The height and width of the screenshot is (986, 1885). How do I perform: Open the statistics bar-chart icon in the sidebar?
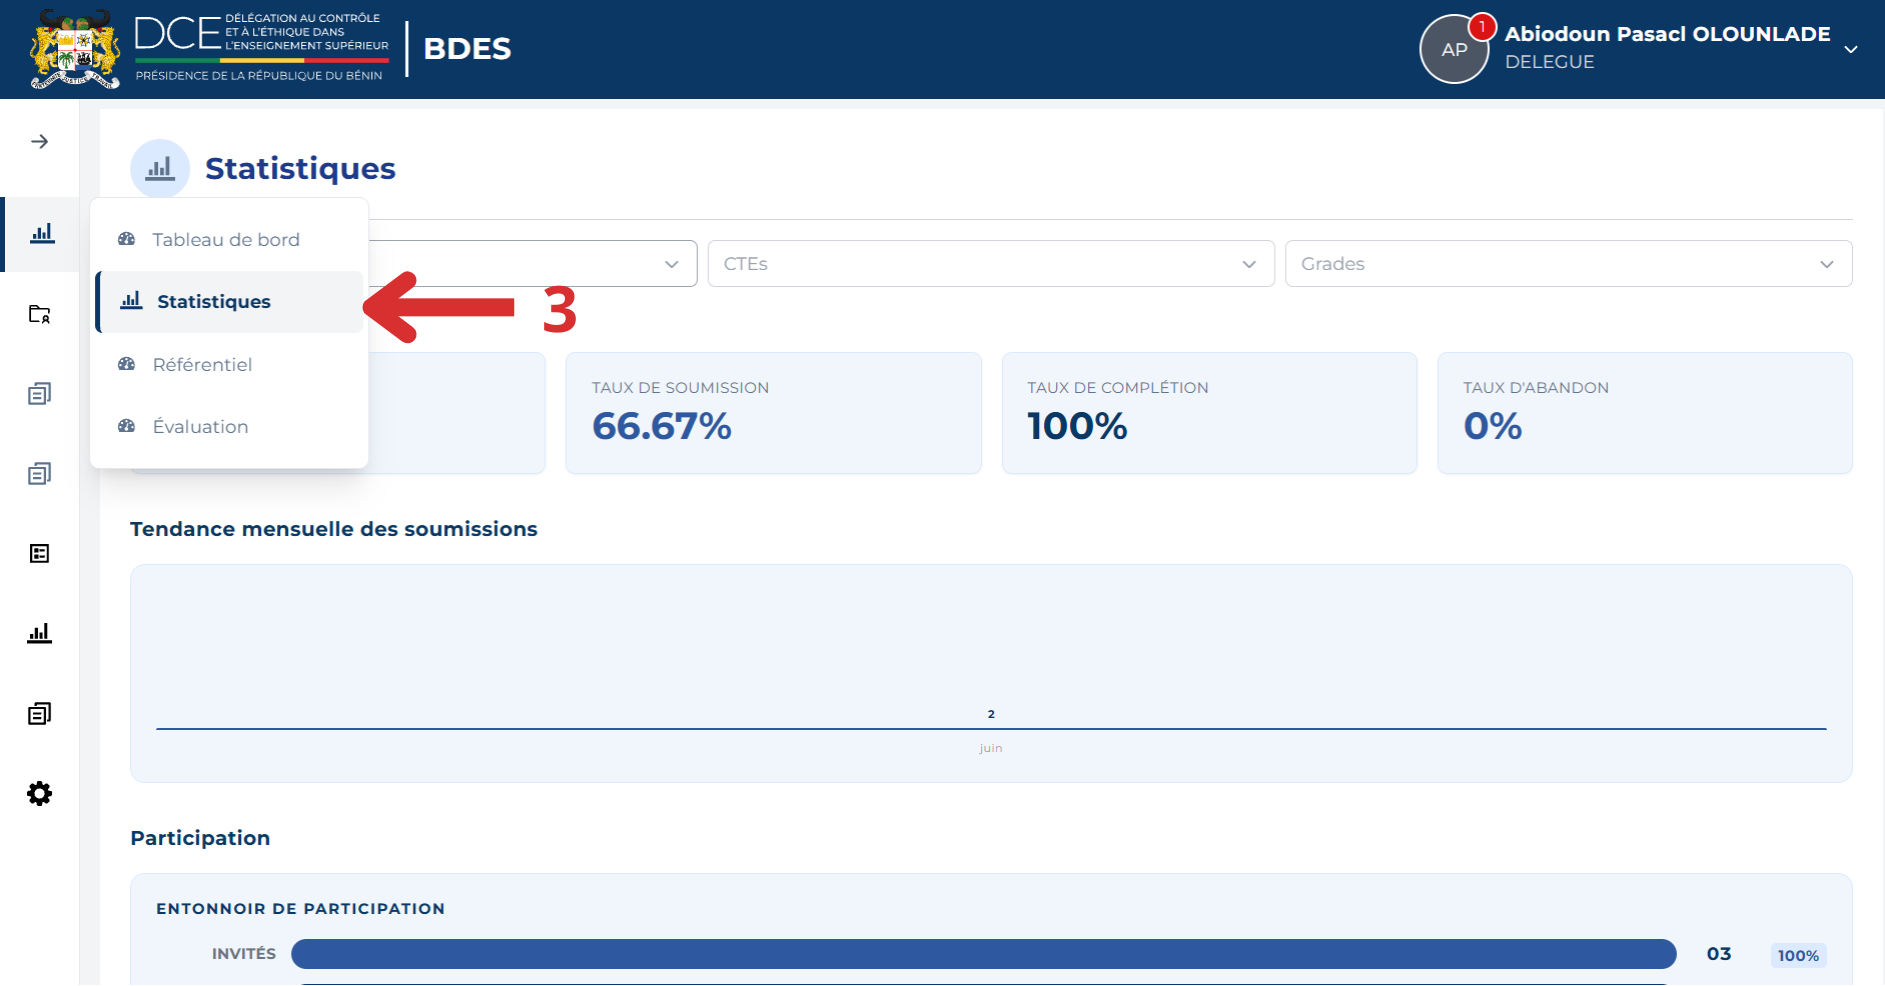click(x=41, y=234)
